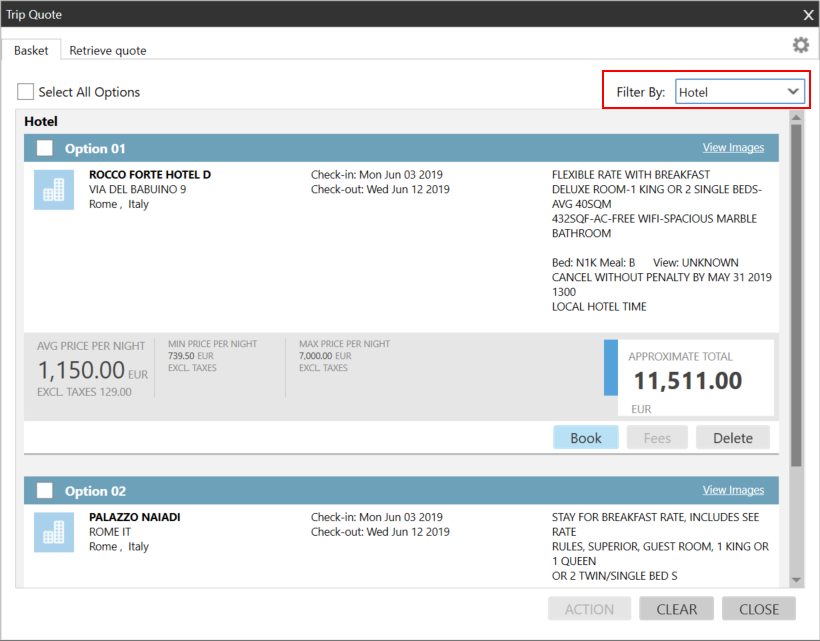Toggle the Select All Options checkbox
The height and width of the screenshot is (641, 820).
tap(25, 92)
